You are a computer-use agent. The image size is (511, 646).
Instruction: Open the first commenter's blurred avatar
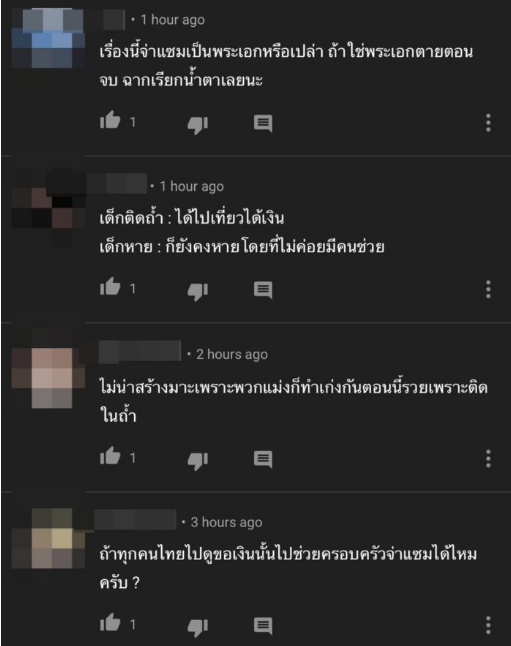tap(48, 38)
